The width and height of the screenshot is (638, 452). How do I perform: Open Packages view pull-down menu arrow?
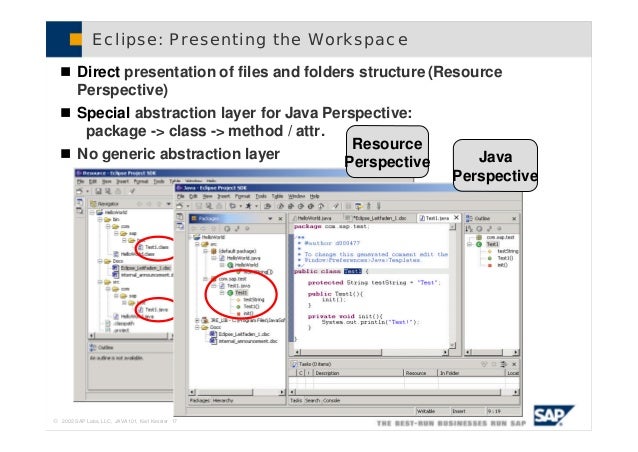(x=270, y=219)
